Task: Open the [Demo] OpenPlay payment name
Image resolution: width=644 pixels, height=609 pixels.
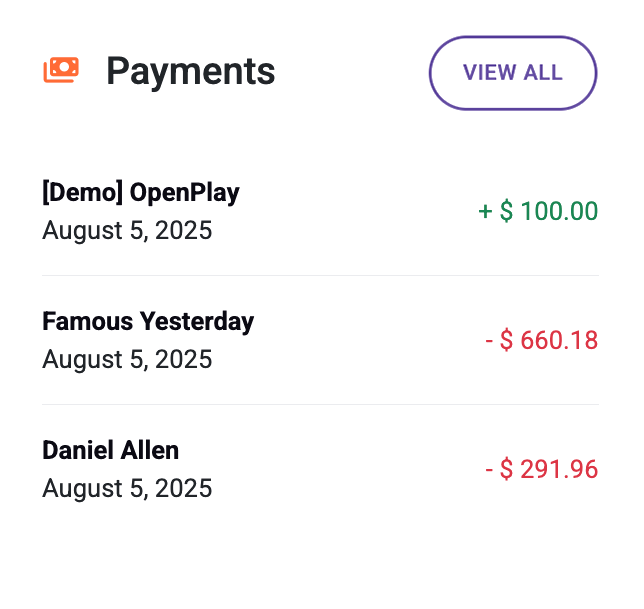Action: click(x=141, y=192)
